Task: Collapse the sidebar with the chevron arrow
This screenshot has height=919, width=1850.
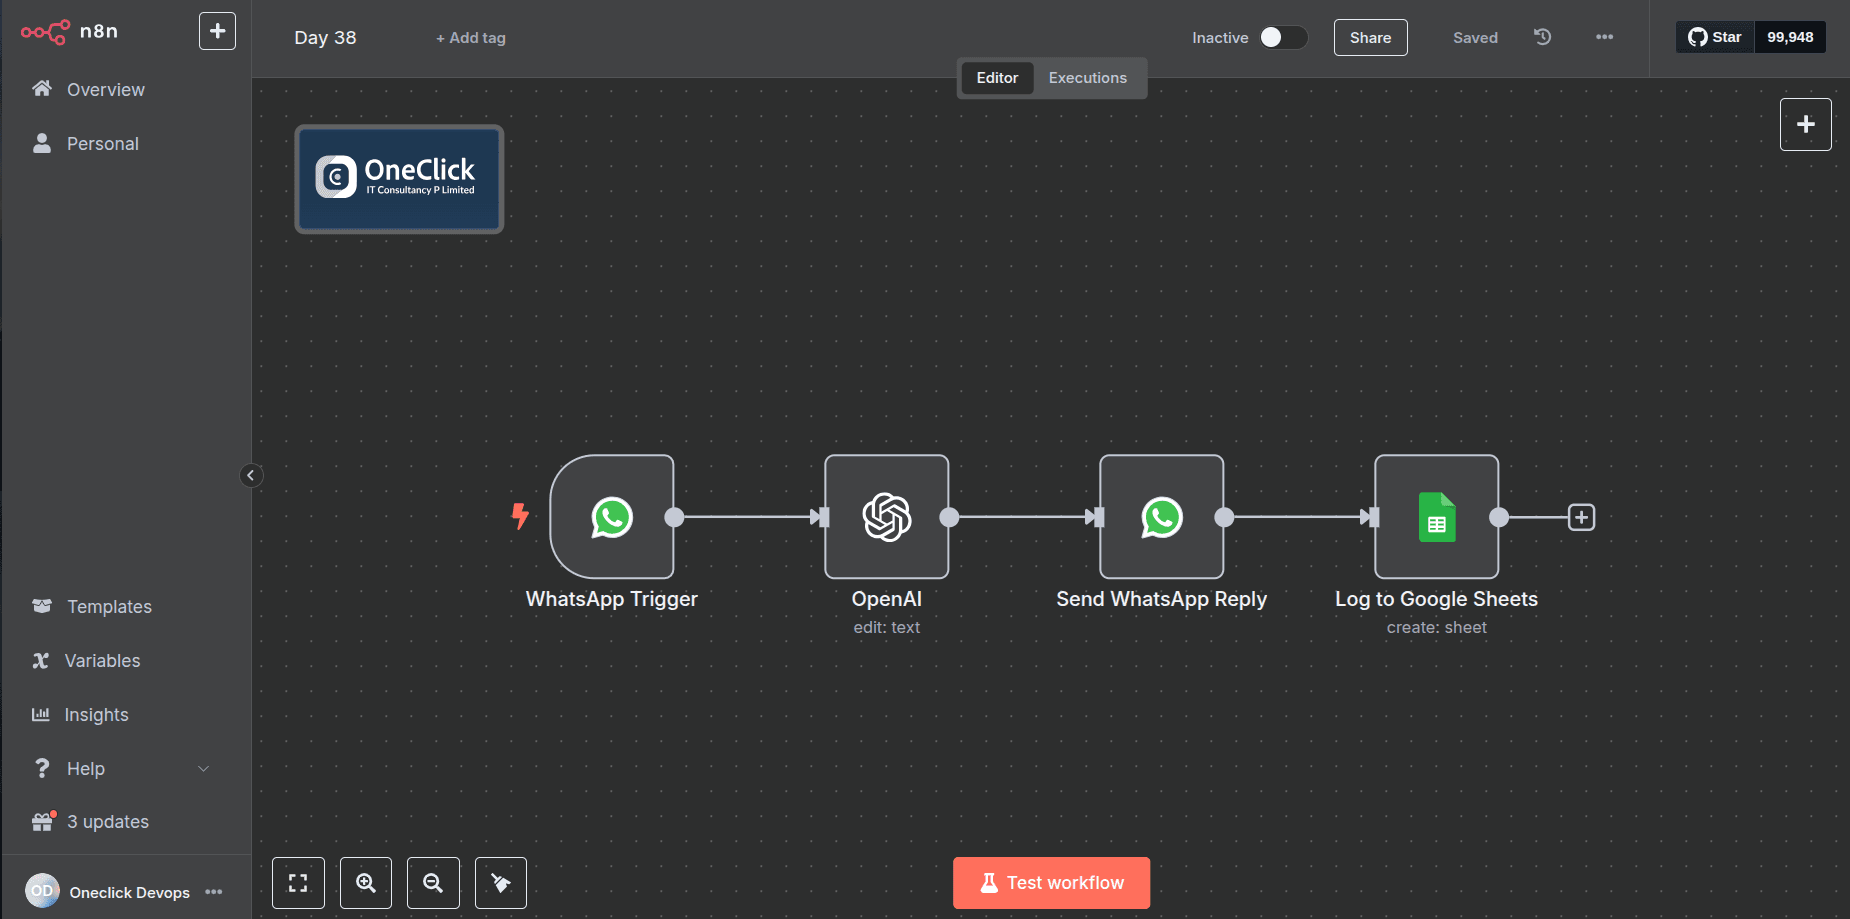Action: 251,475
